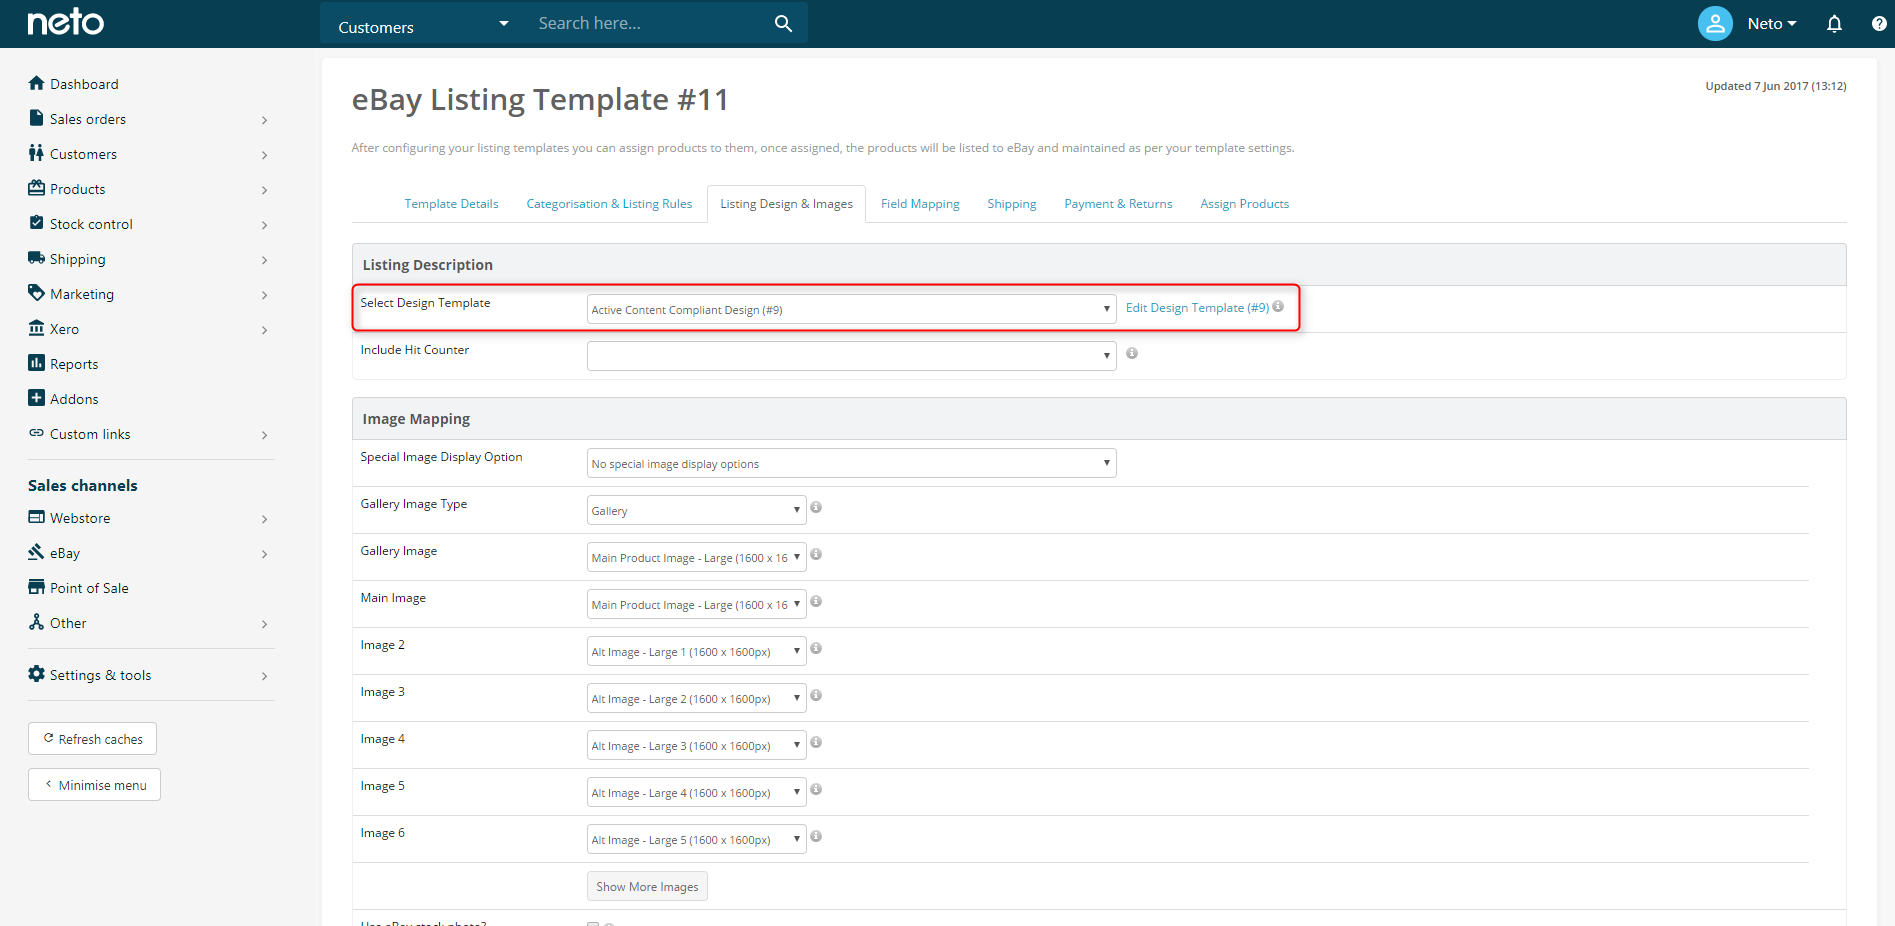Open the Special Image Display Option dropdown
Image resolution: width=1895 pixels, height=926 pixels.
tap(851, 463)
